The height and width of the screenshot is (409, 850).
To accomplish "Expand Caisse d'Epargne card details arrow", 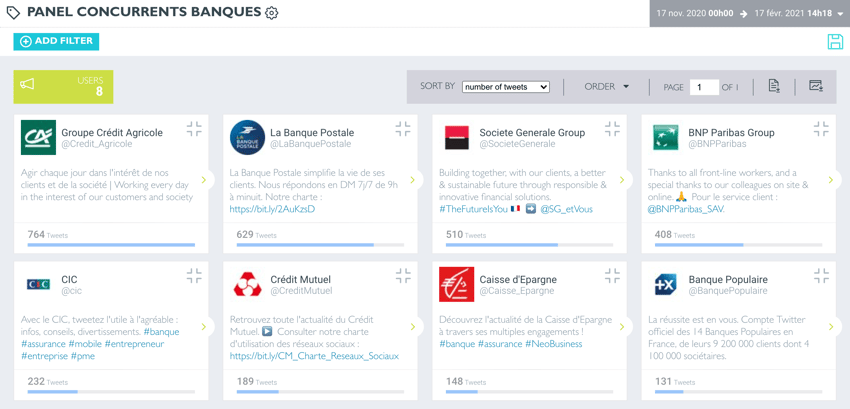I will 622,327.
